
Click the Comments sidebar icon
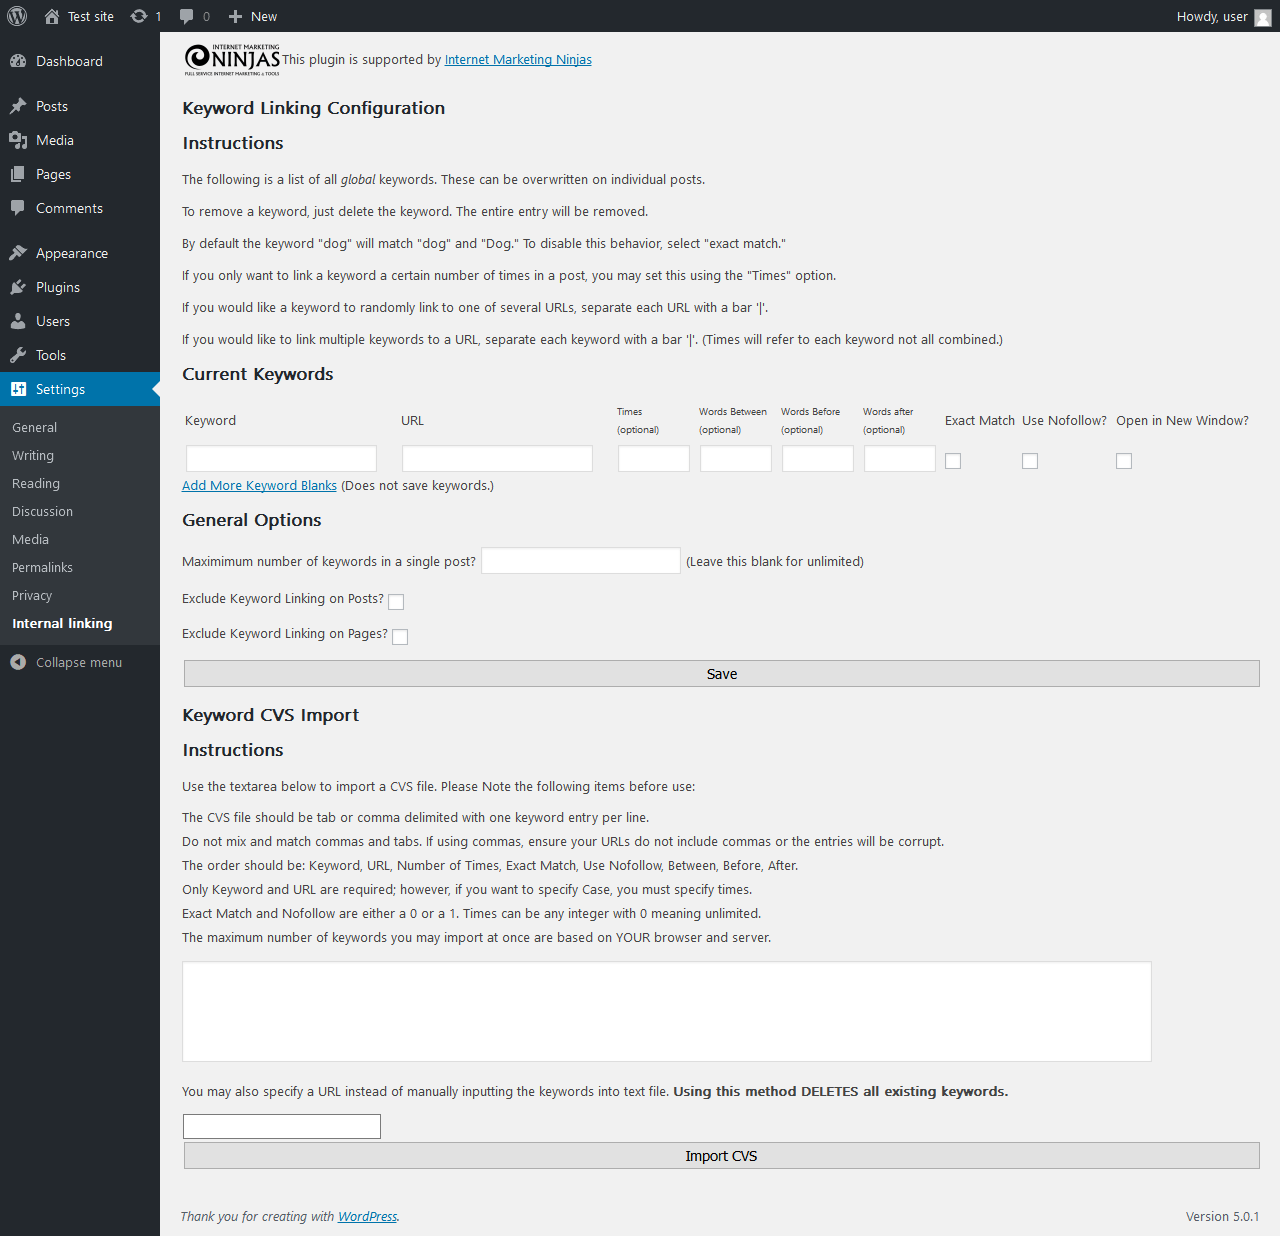pyautogui.click(x=18, y=208)
